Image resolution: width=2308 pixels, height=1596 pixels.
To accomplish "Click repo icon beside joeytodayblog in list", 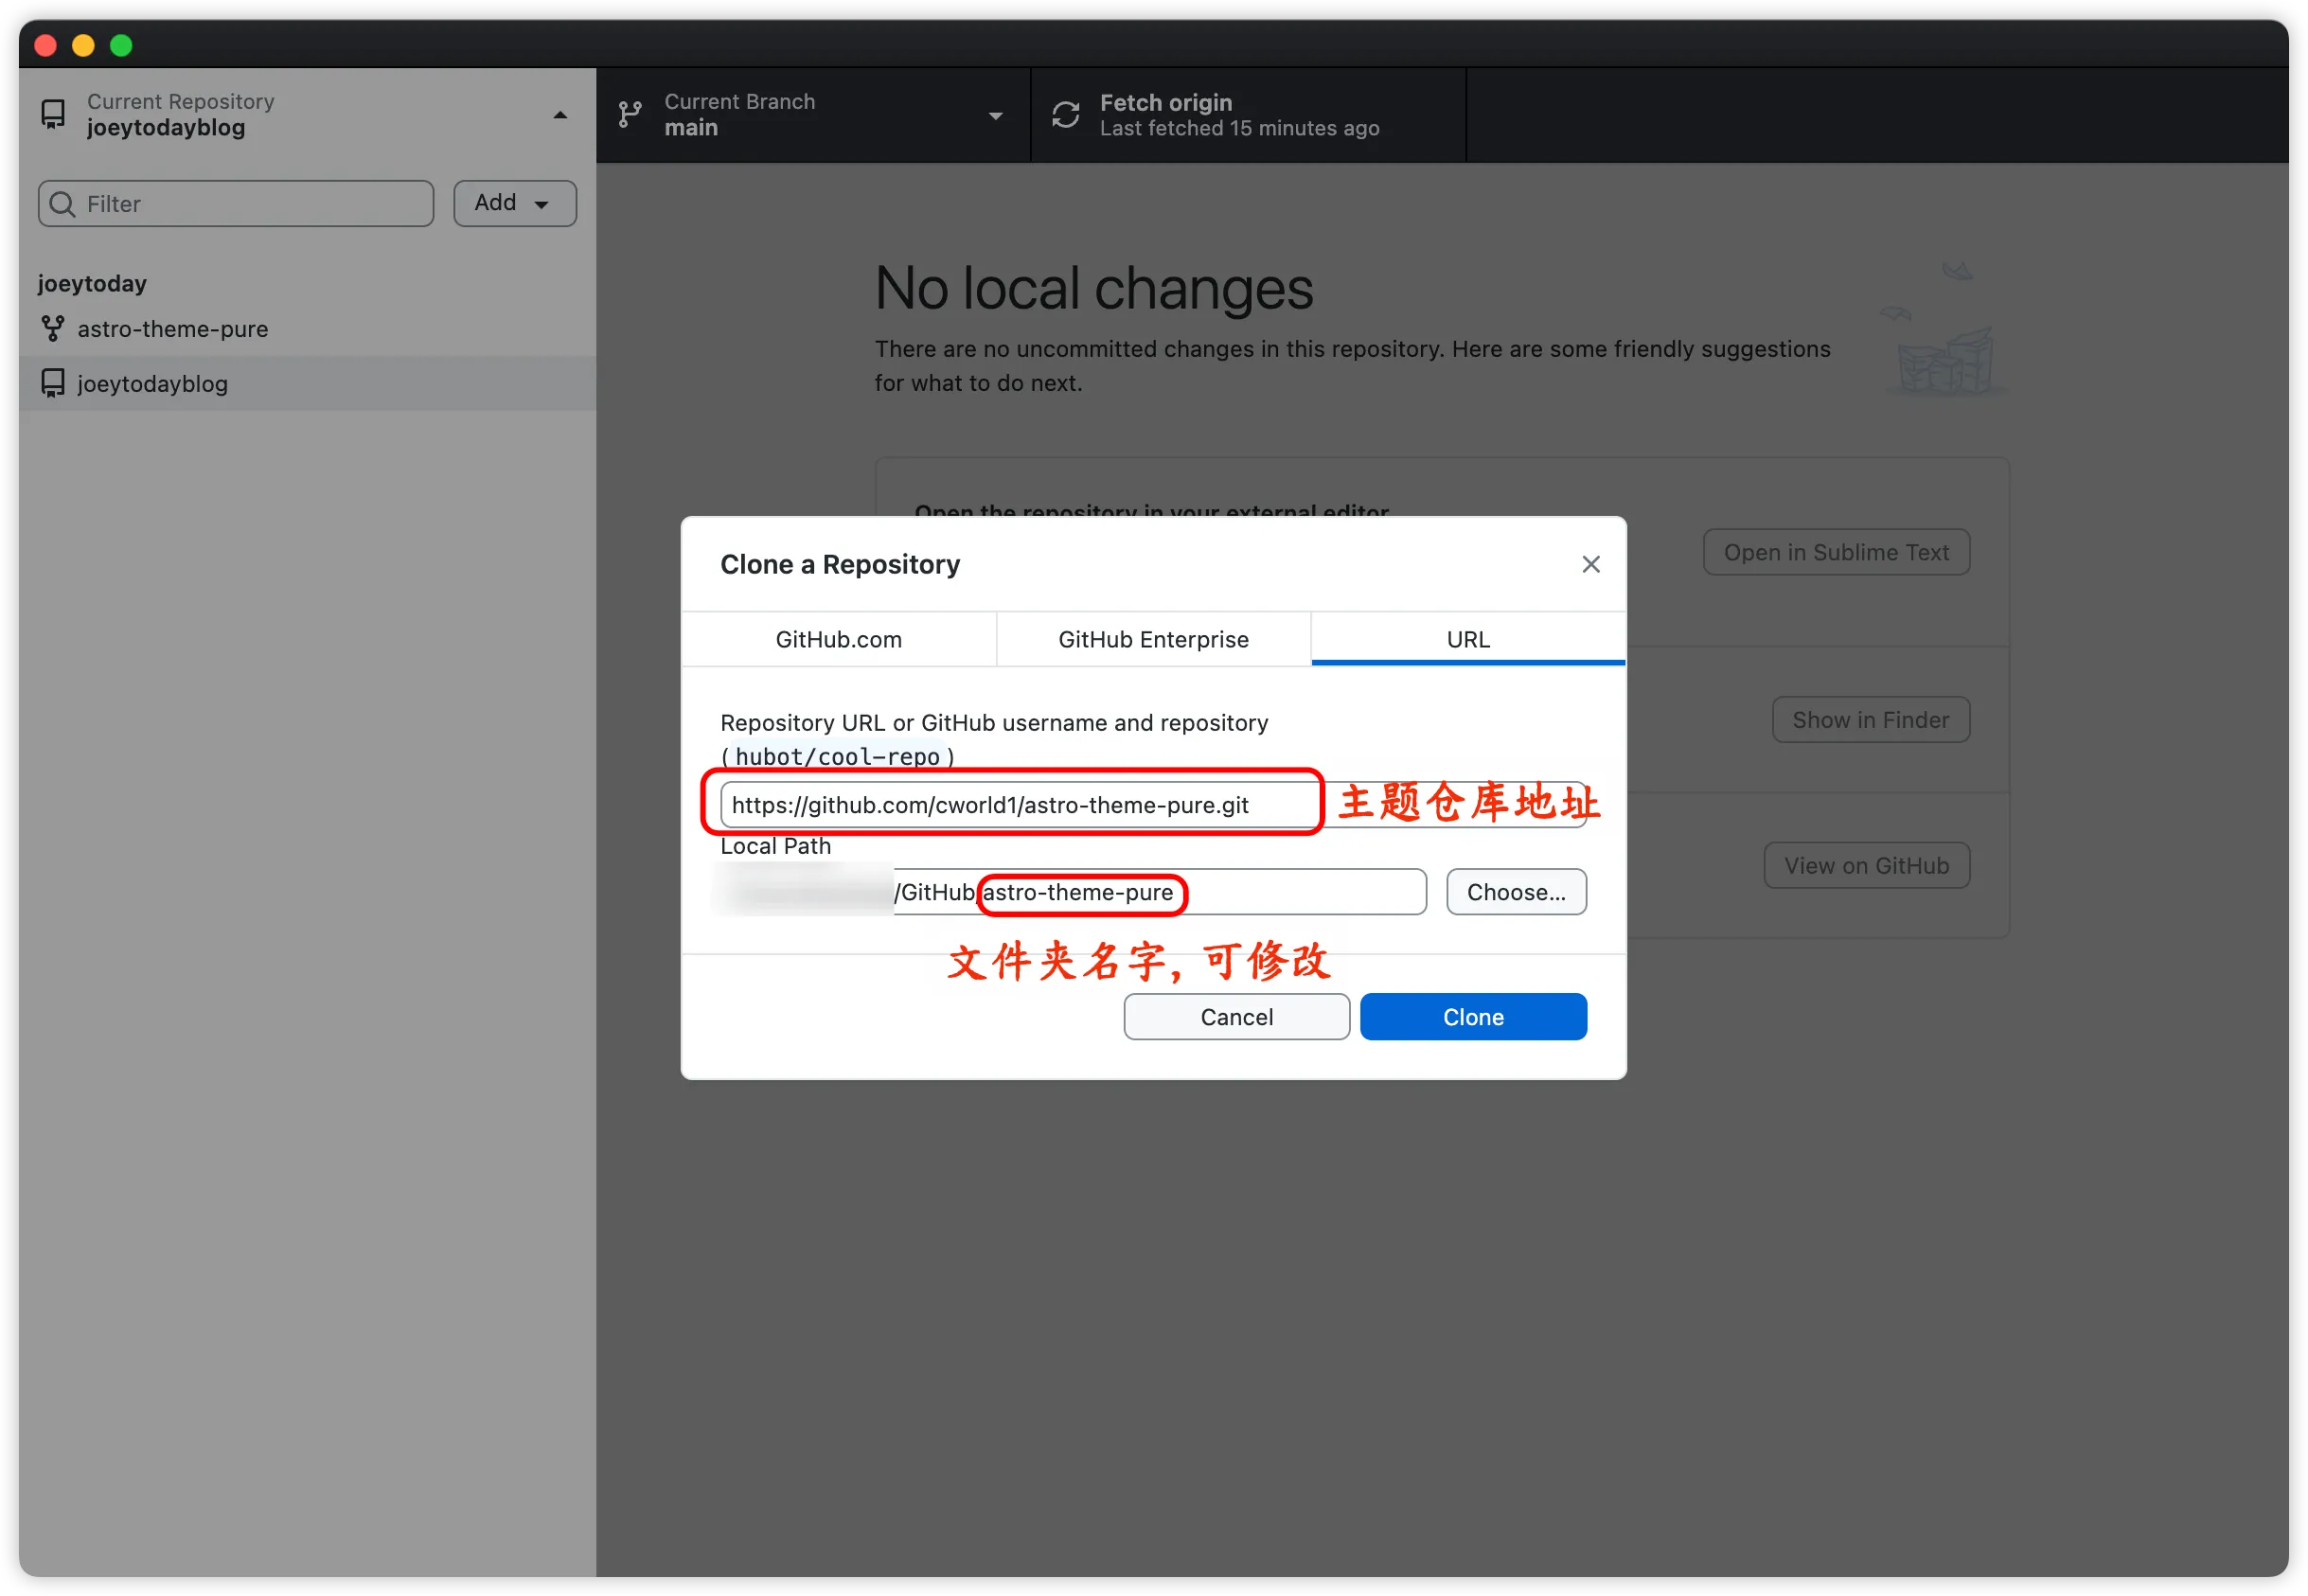I will point(53,383).
